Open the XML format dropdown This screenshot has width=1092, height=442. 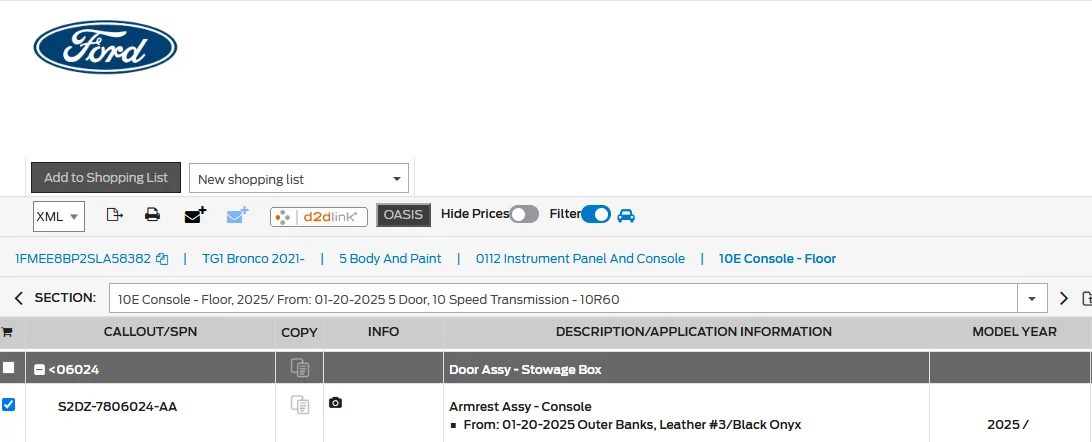coord(59,216)
